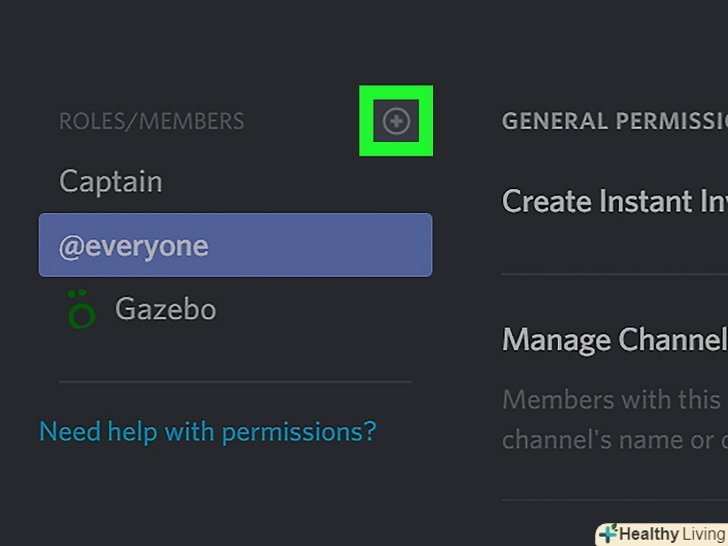The image size is (728, 546).
Task: Click the plus icon beside ROLES/MEMBERS
Action: [x=396, y=121]
